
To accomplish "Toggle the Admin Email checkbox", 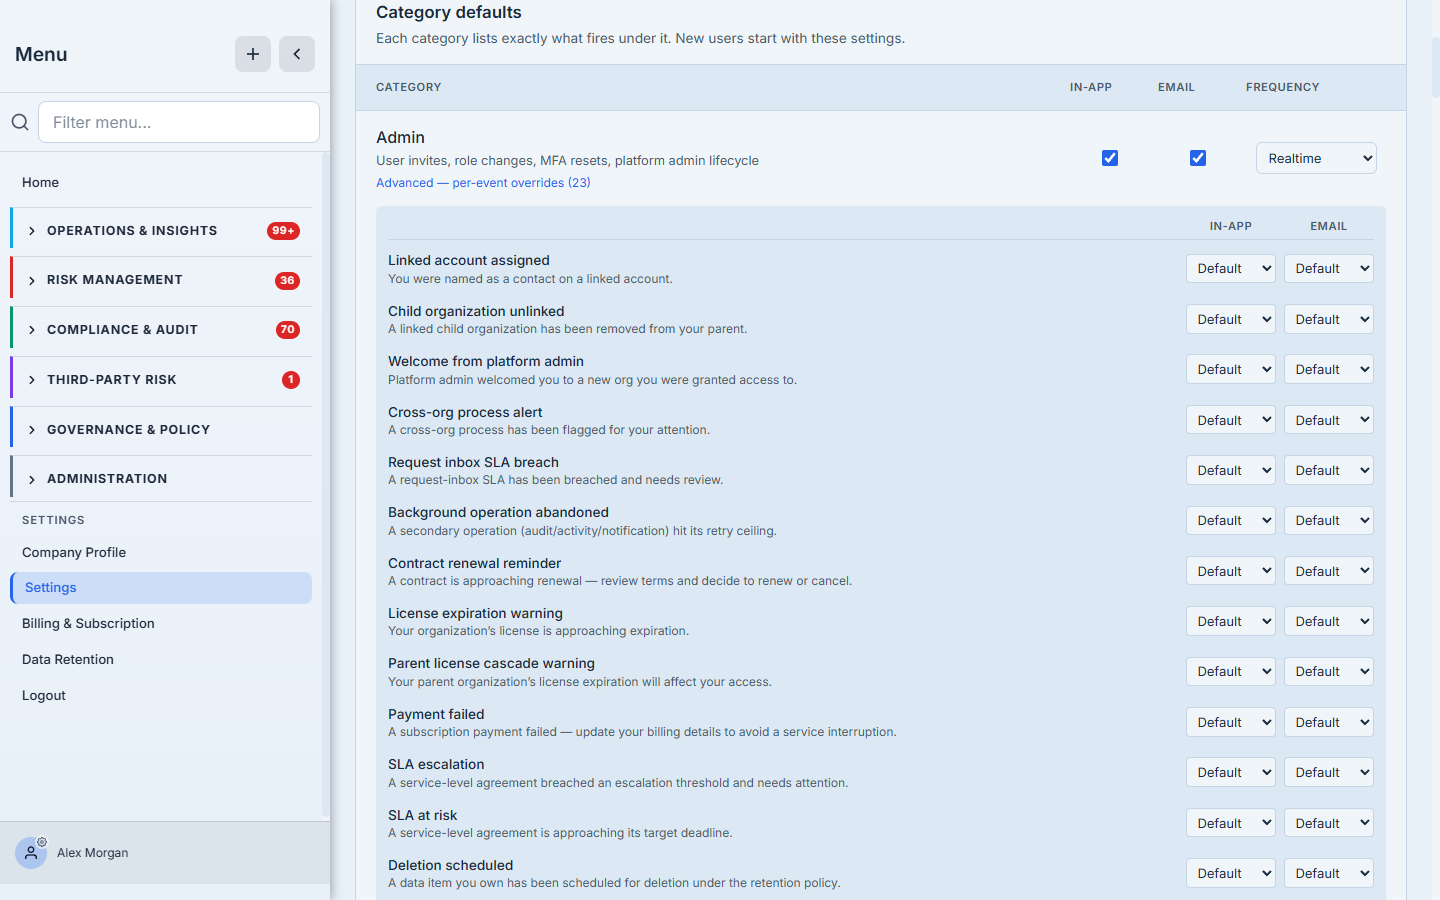I will coord(1198,158).
